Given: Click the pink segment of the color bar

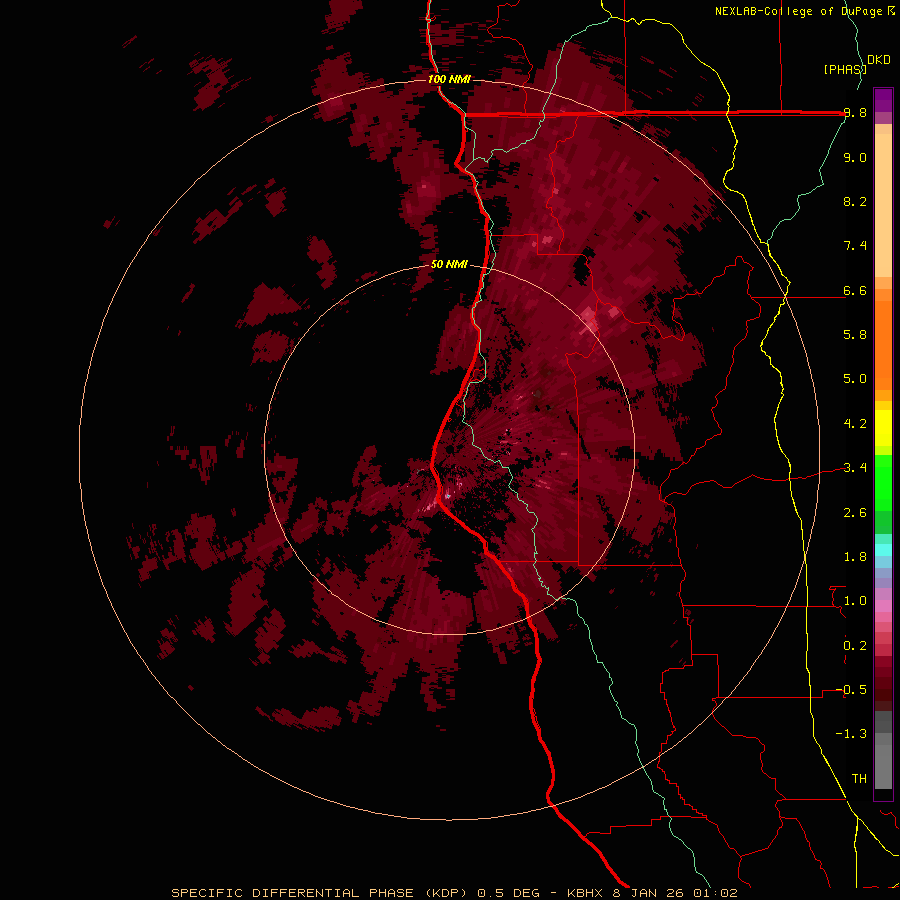Looking at the screenshot, I should (x=883, y=606).
